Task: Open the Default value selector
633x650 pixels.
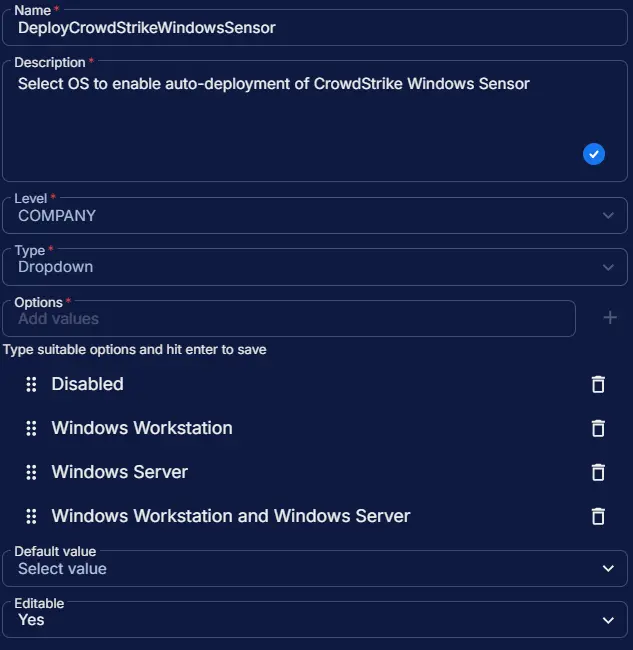Action: click(x=314, y=569)
